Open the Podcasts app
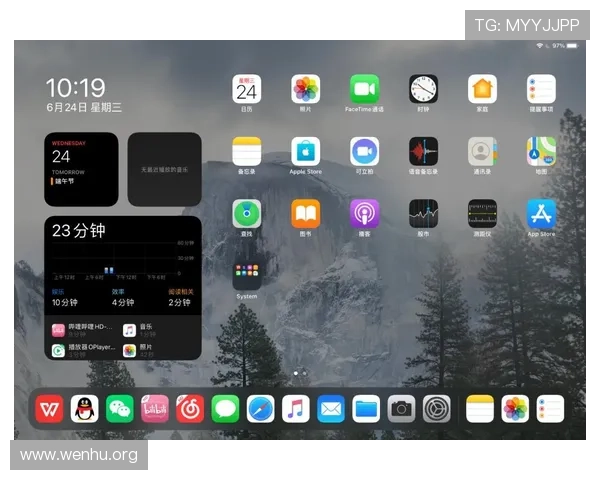The height and width of the screenshot is (480, 600). [x=364, y=213]
